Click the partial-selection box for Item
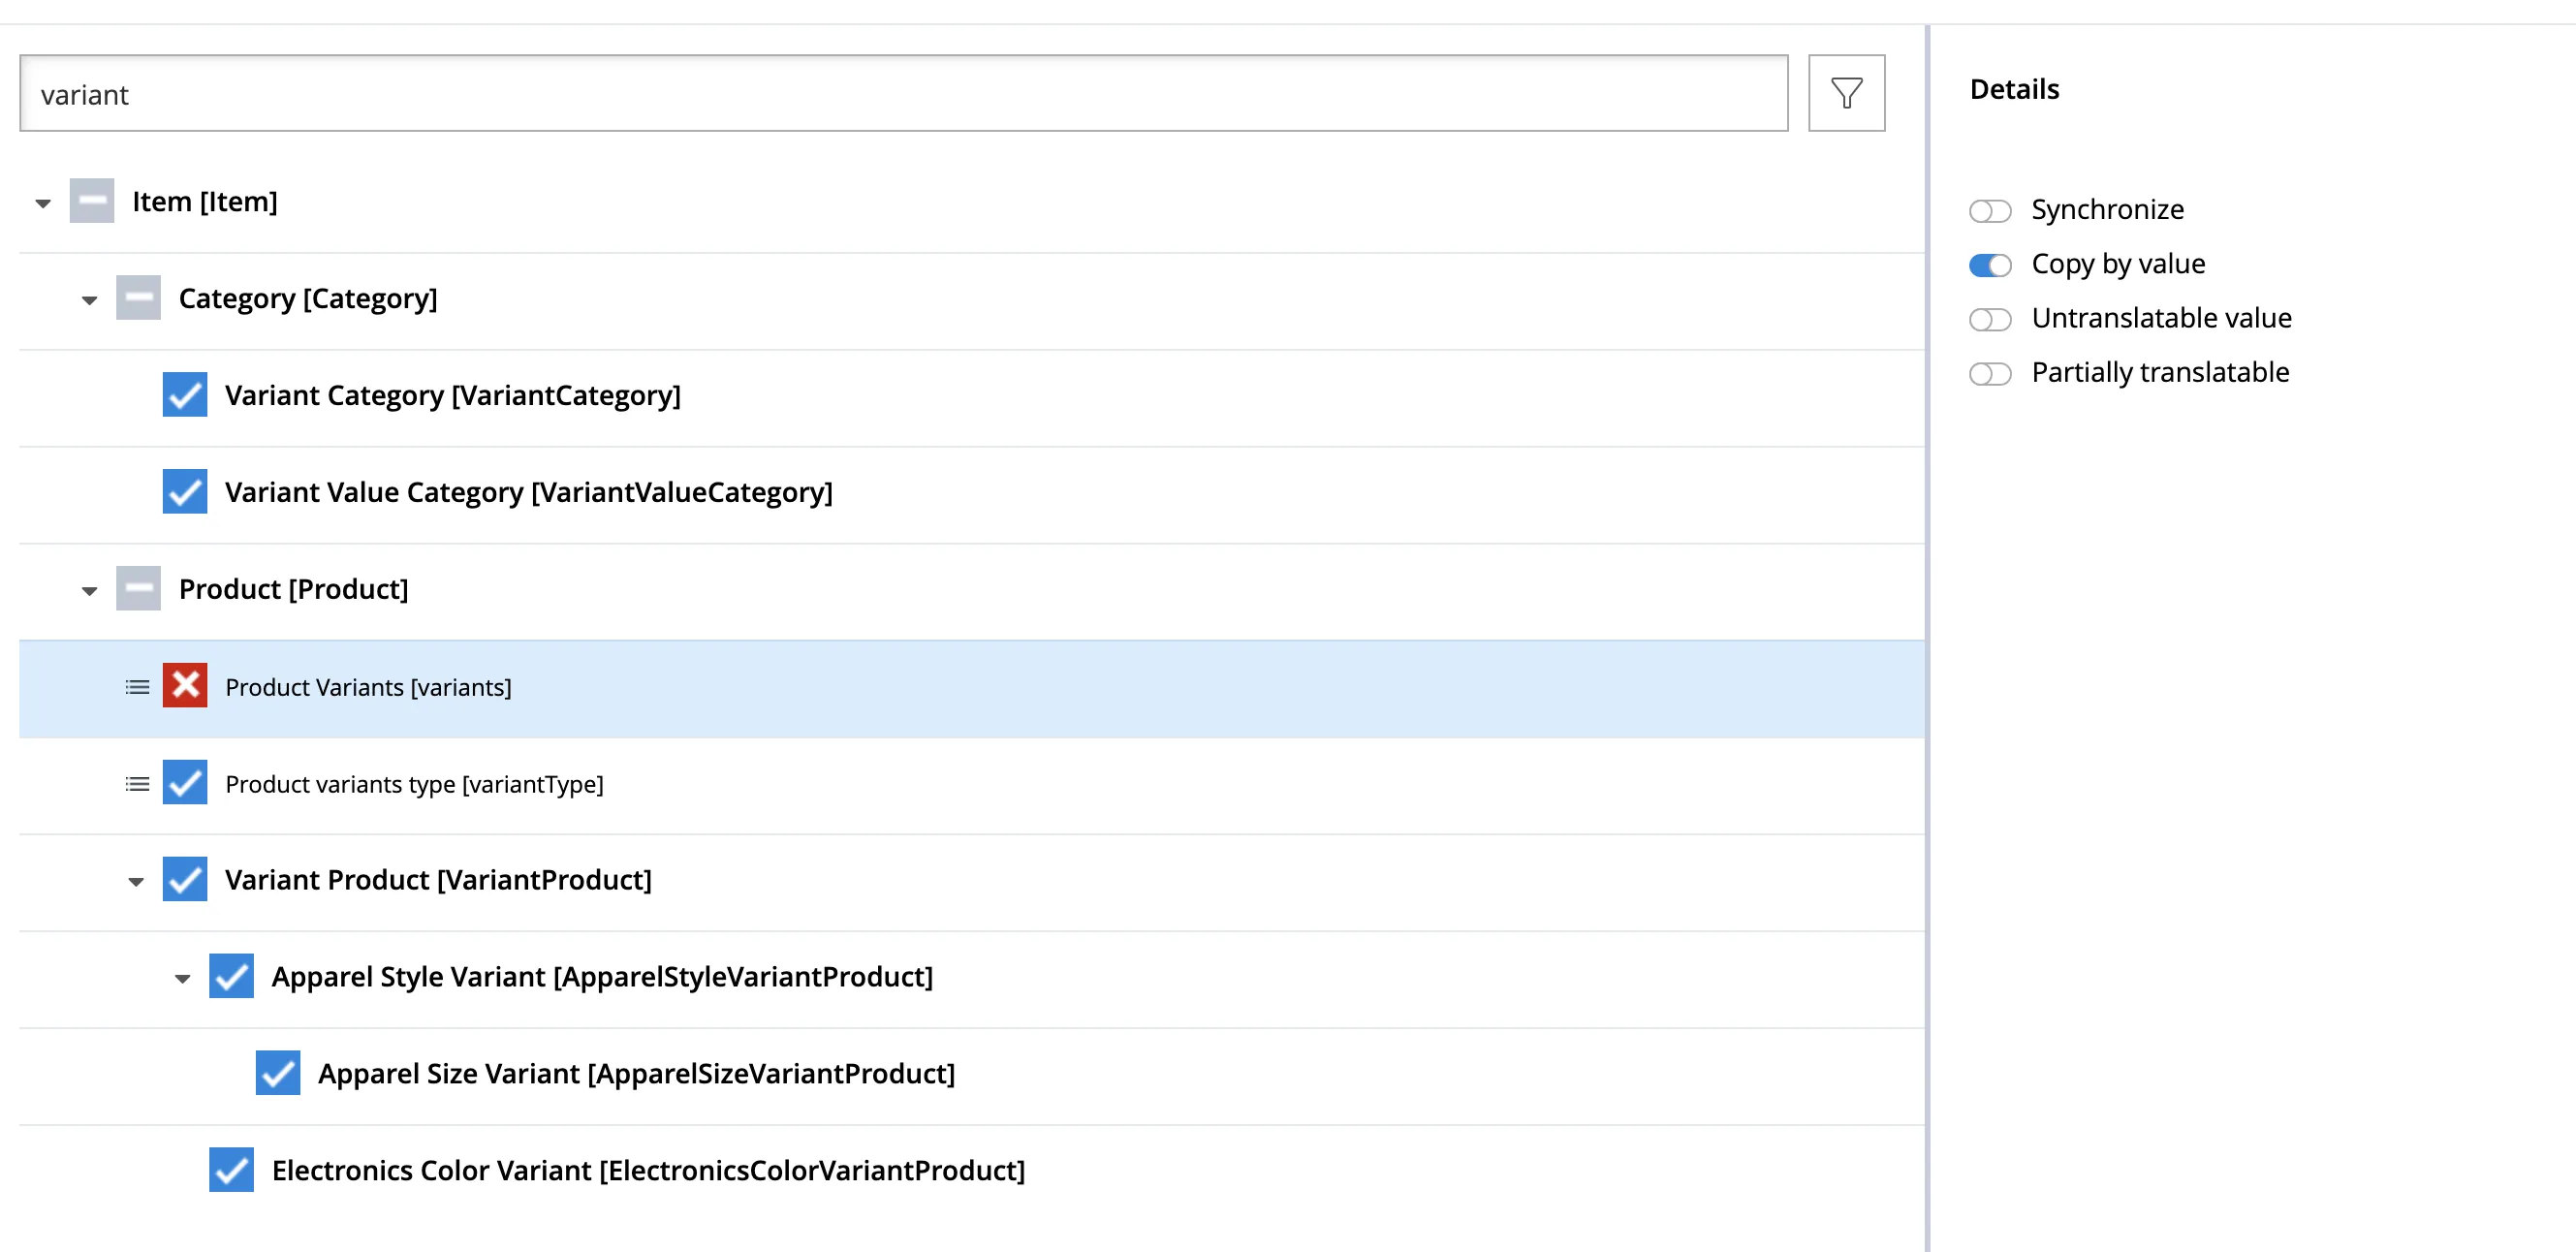2576x1252 pixels. [92, 201]
